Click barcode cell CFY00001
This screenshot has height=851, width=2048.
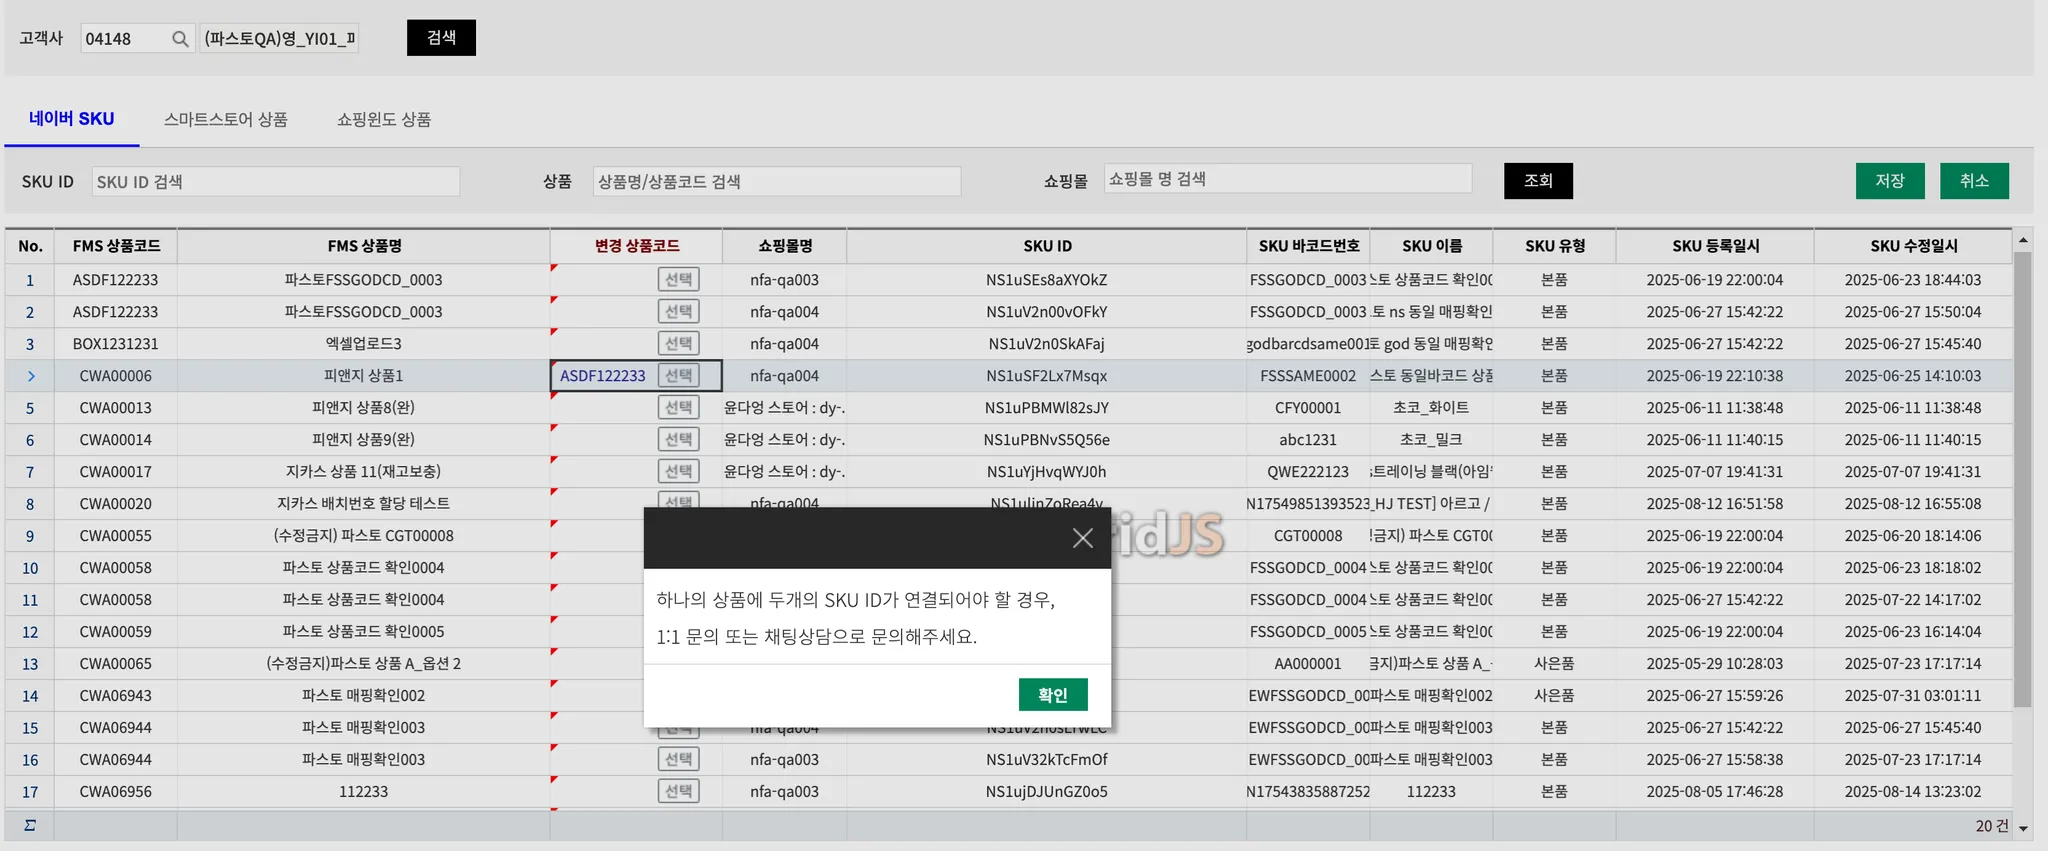(x=1308, y=408)
